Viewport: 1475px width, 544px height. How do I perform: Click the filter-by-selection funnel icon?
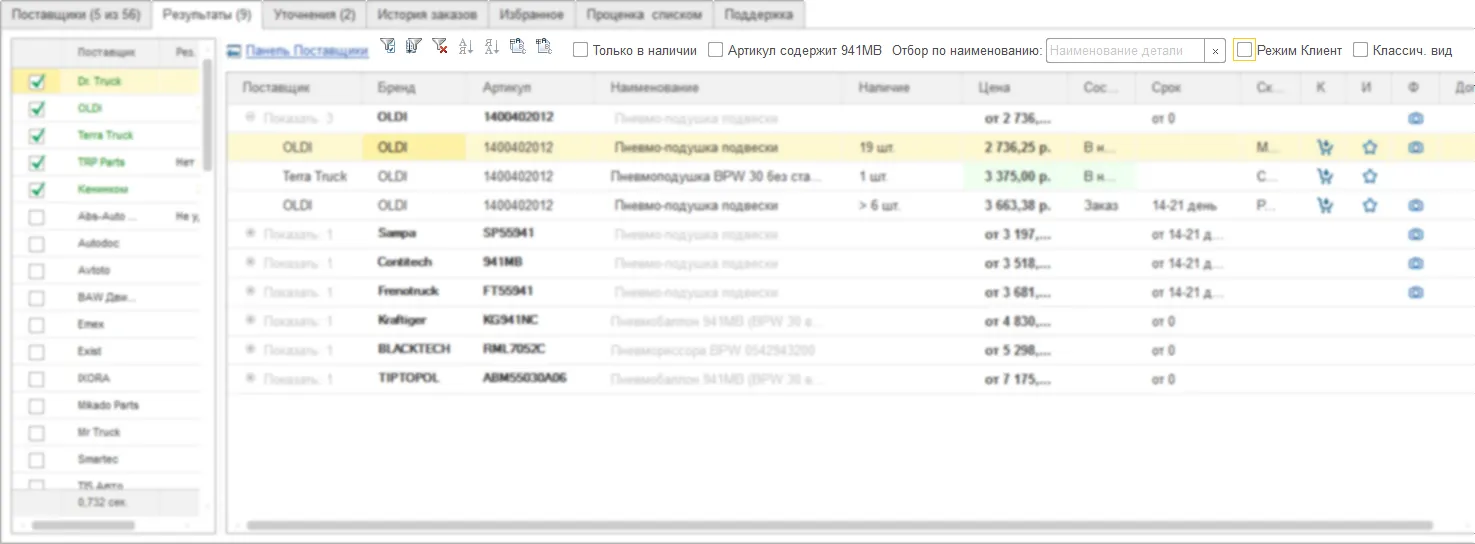click(388, 46)
